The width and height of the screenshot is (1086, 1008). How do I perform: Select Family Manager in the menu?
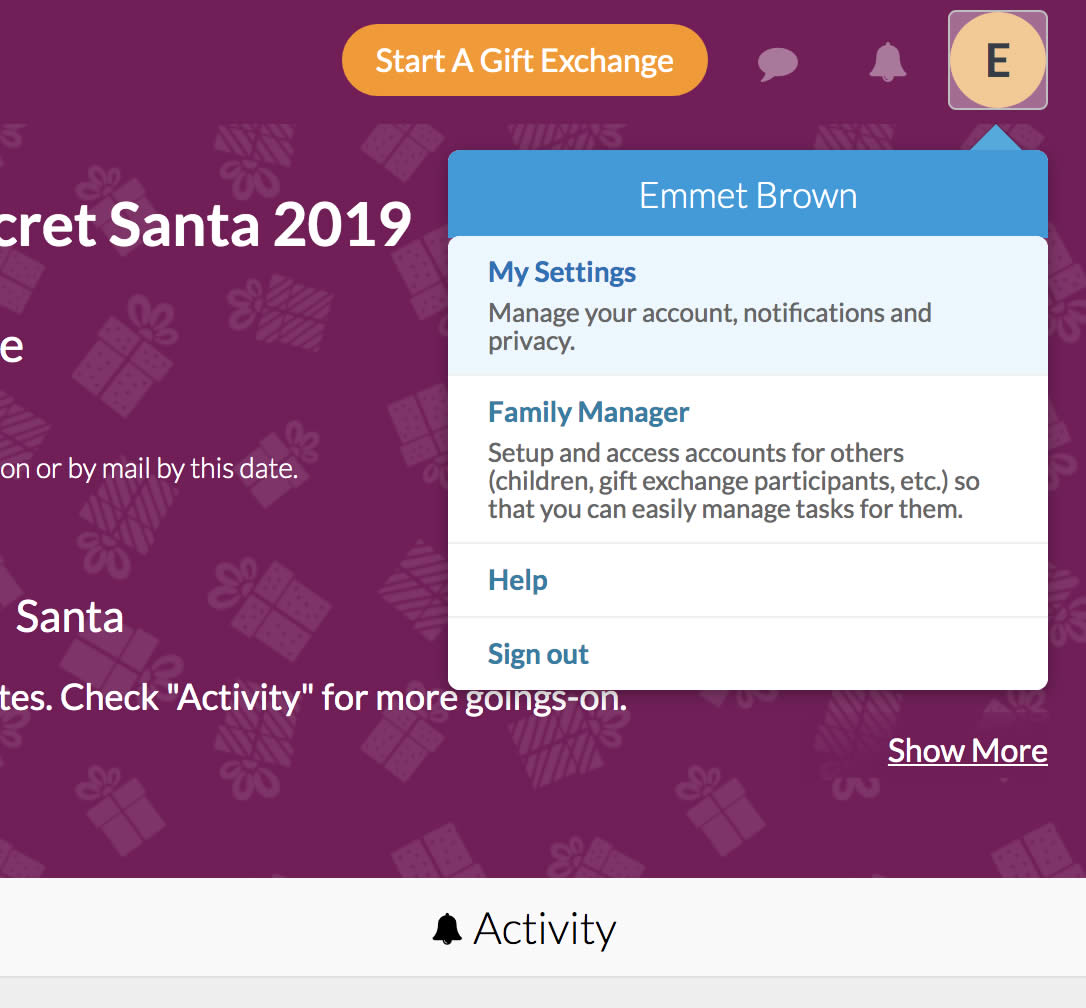589,412
